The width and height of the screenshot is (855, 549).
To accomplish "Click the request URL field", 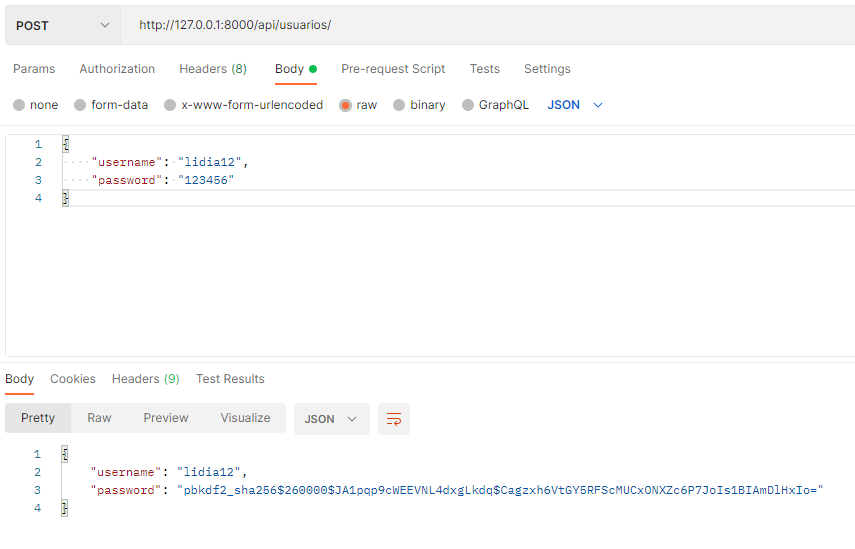I will [488, 25].
